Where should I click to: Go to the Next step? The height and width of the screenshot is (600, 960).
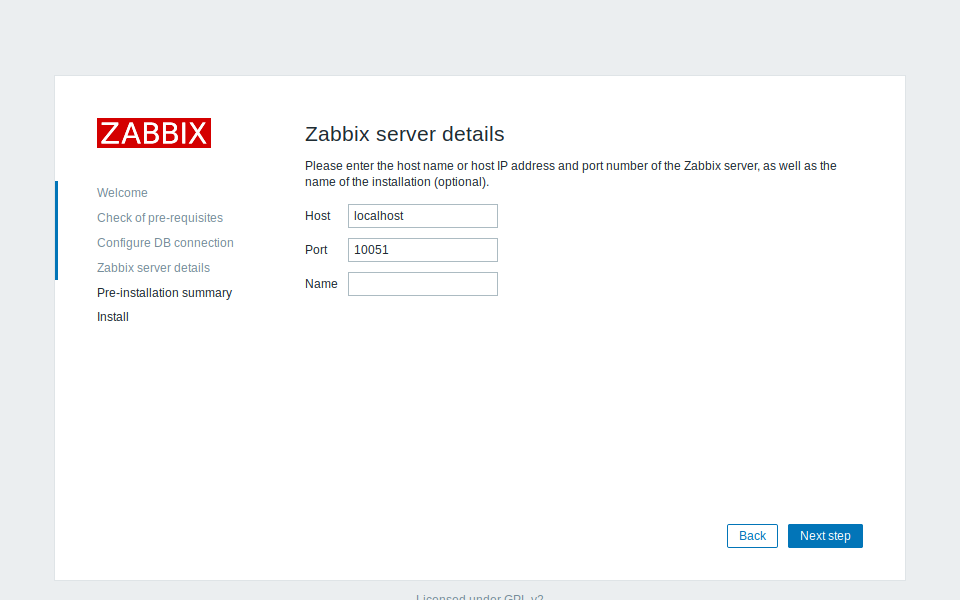click(825, 536)
